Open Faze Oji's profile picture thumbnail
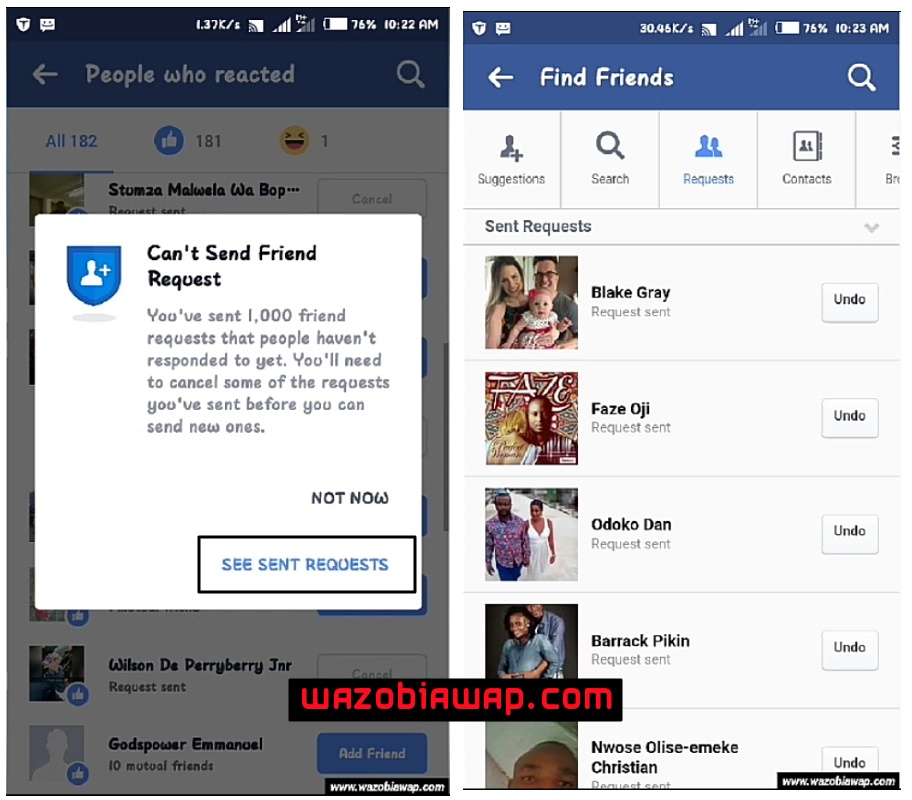 pos(532,418)
